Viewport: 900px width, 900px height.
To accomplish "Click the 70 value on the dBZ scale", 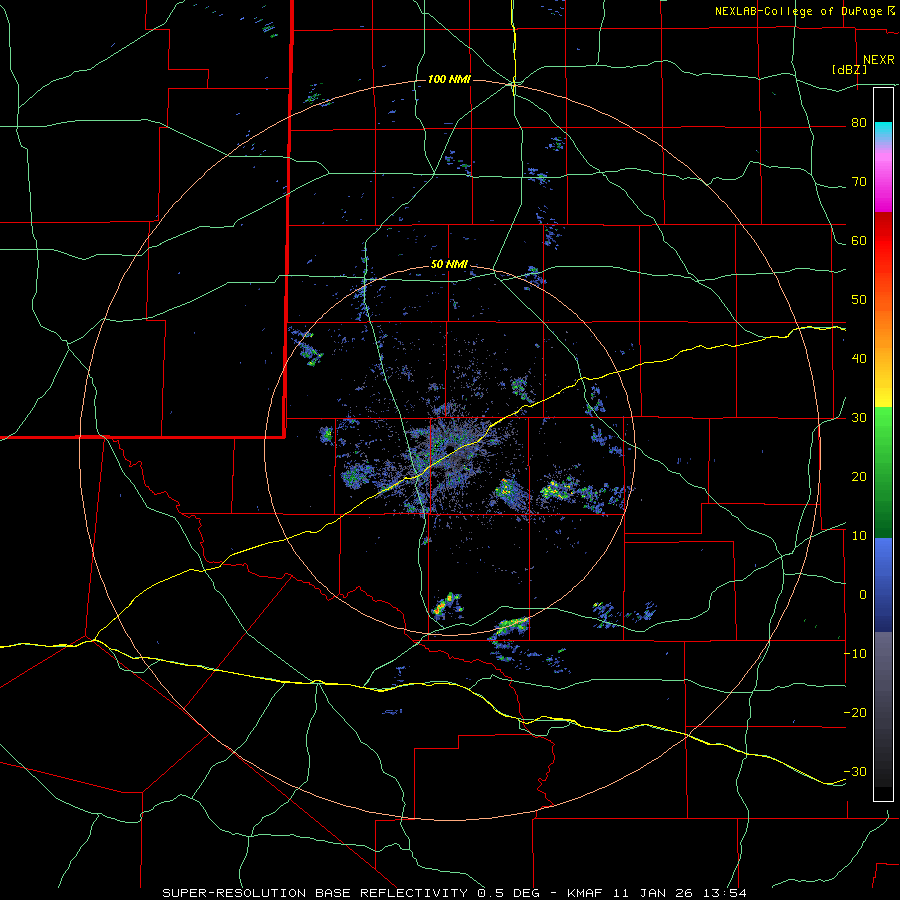I will 859,182.
